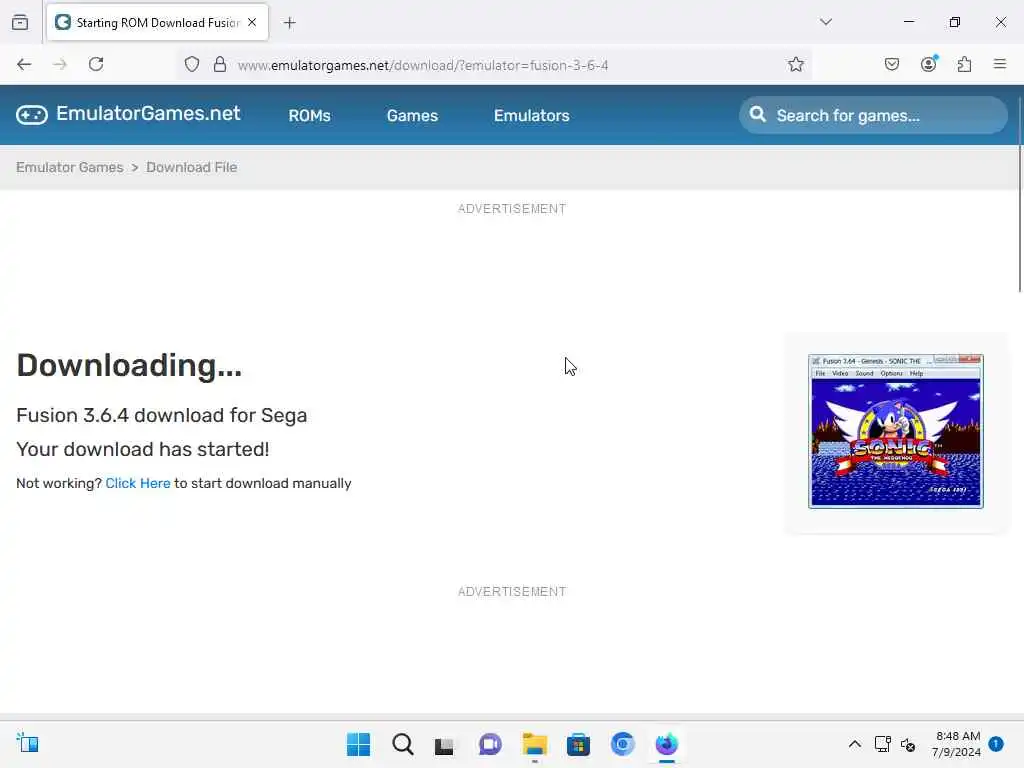Expand the list all tabs chevron
1024x768 pixels.
tap(826, 22)
